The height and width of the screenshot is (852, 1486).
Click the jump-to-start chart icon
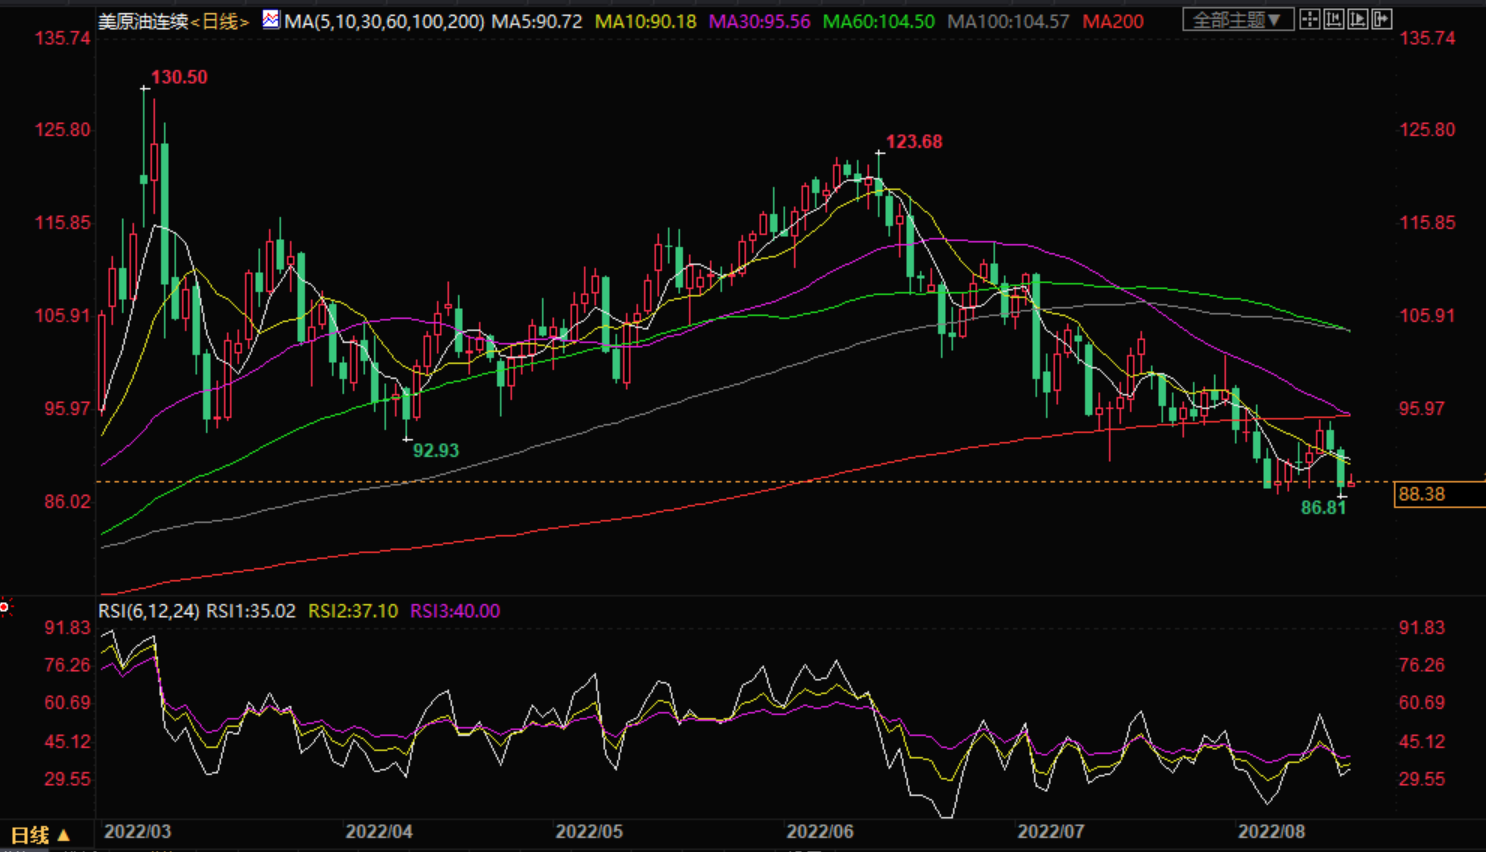click(x=1333, y=19)
